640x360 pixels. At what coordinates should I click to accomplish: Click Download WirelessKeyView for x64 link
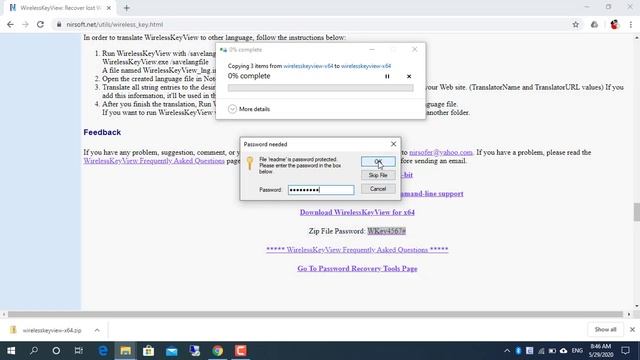click(x=357, y=212)
